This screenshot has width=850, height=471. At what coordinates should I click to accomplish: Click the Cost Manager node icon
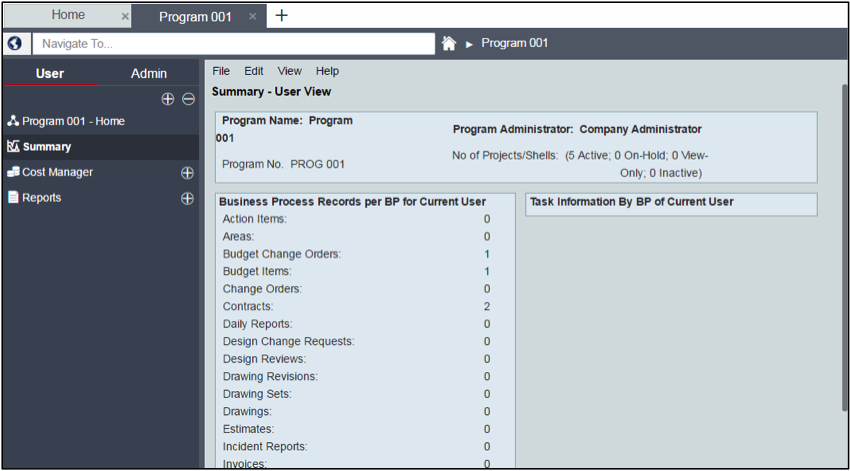coord(13,172)
